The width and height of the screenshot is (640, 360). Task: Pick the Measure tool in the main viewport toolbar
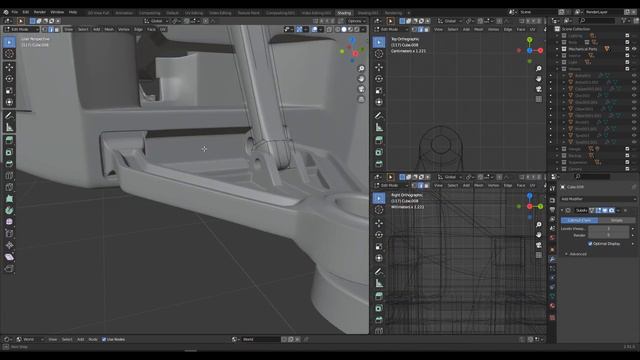pyautogui.click(x=9, y=128)
